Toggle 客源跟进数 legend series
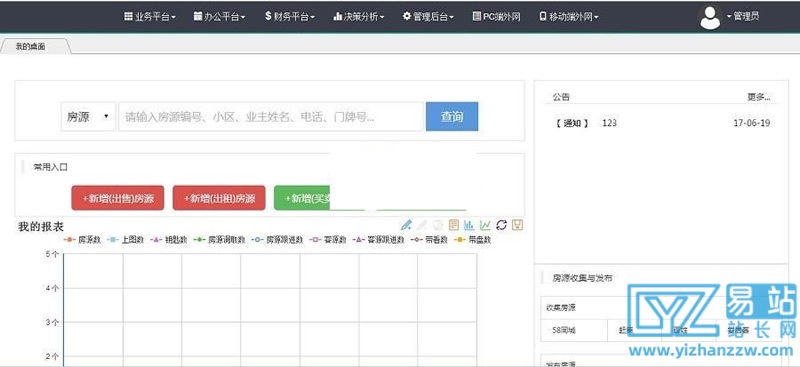 (x=379, y=239)
